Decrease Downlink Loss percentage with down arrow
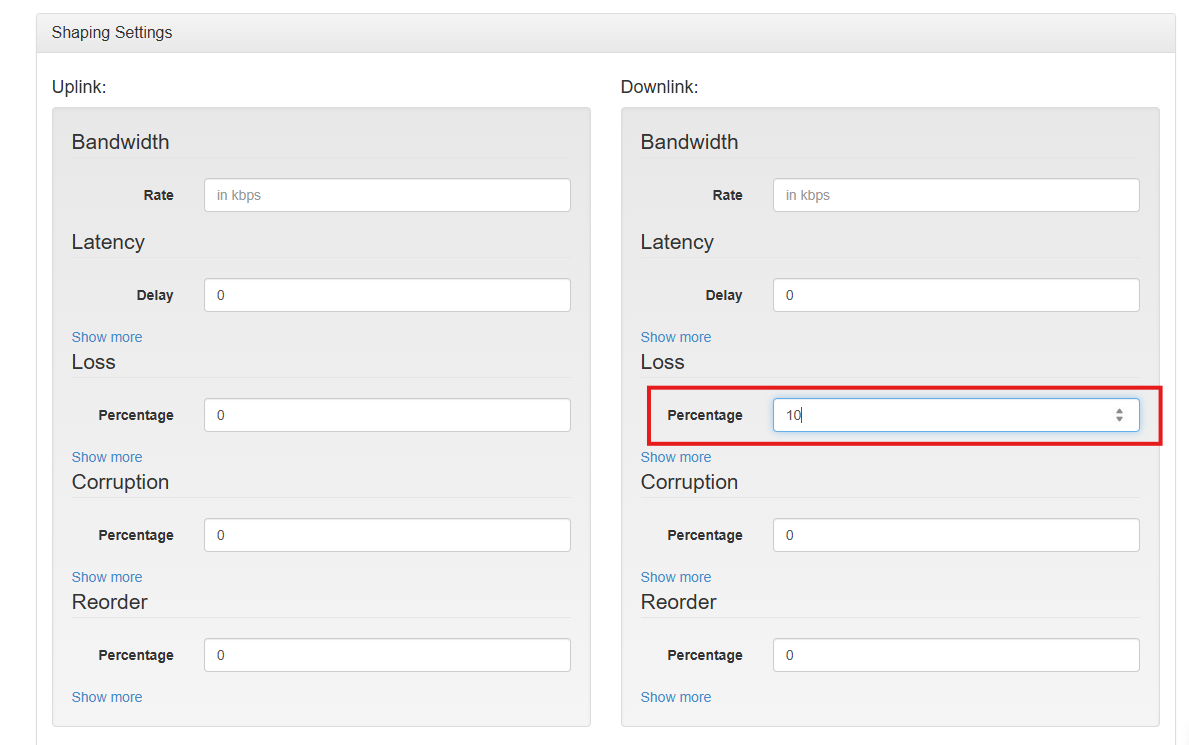Screen dimensions: 1189x745 (x=1119, y=420)
